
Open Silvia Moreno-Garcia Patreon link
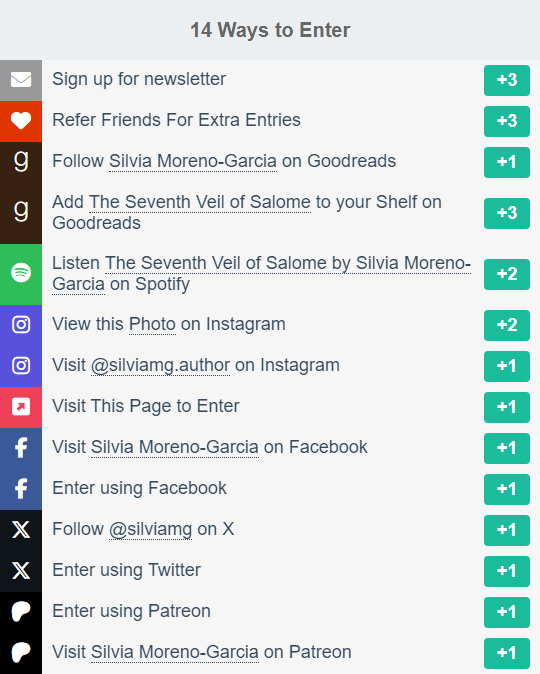click(175, 652)
